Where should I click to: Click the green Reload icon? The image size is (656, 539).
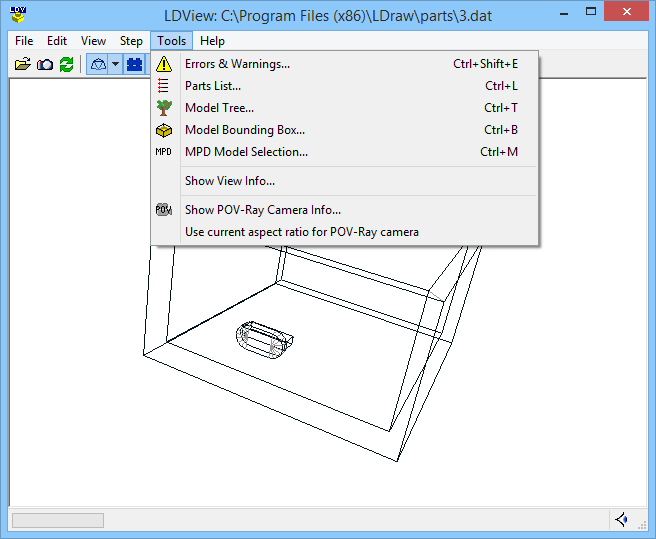point(67,64)
